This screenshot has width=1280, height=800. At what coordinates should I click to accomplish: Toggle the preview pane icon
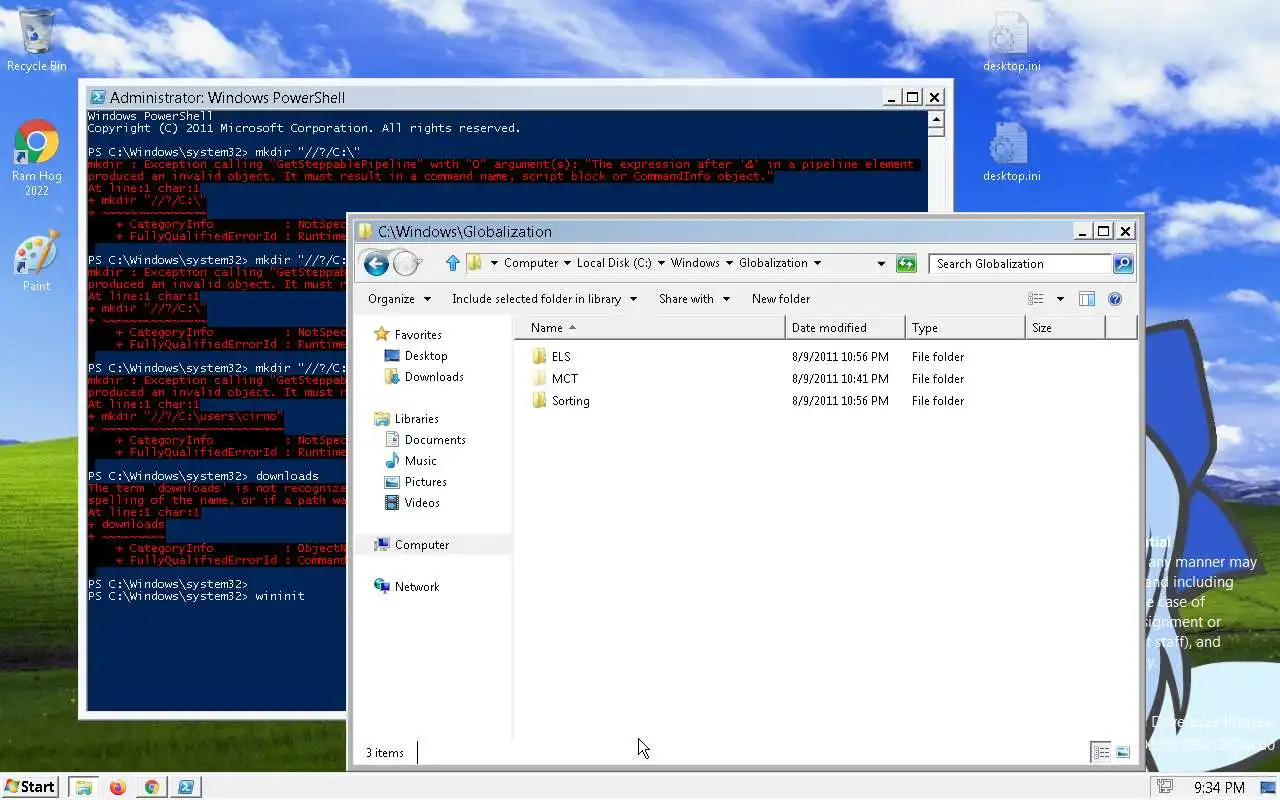coord(1087,299)
